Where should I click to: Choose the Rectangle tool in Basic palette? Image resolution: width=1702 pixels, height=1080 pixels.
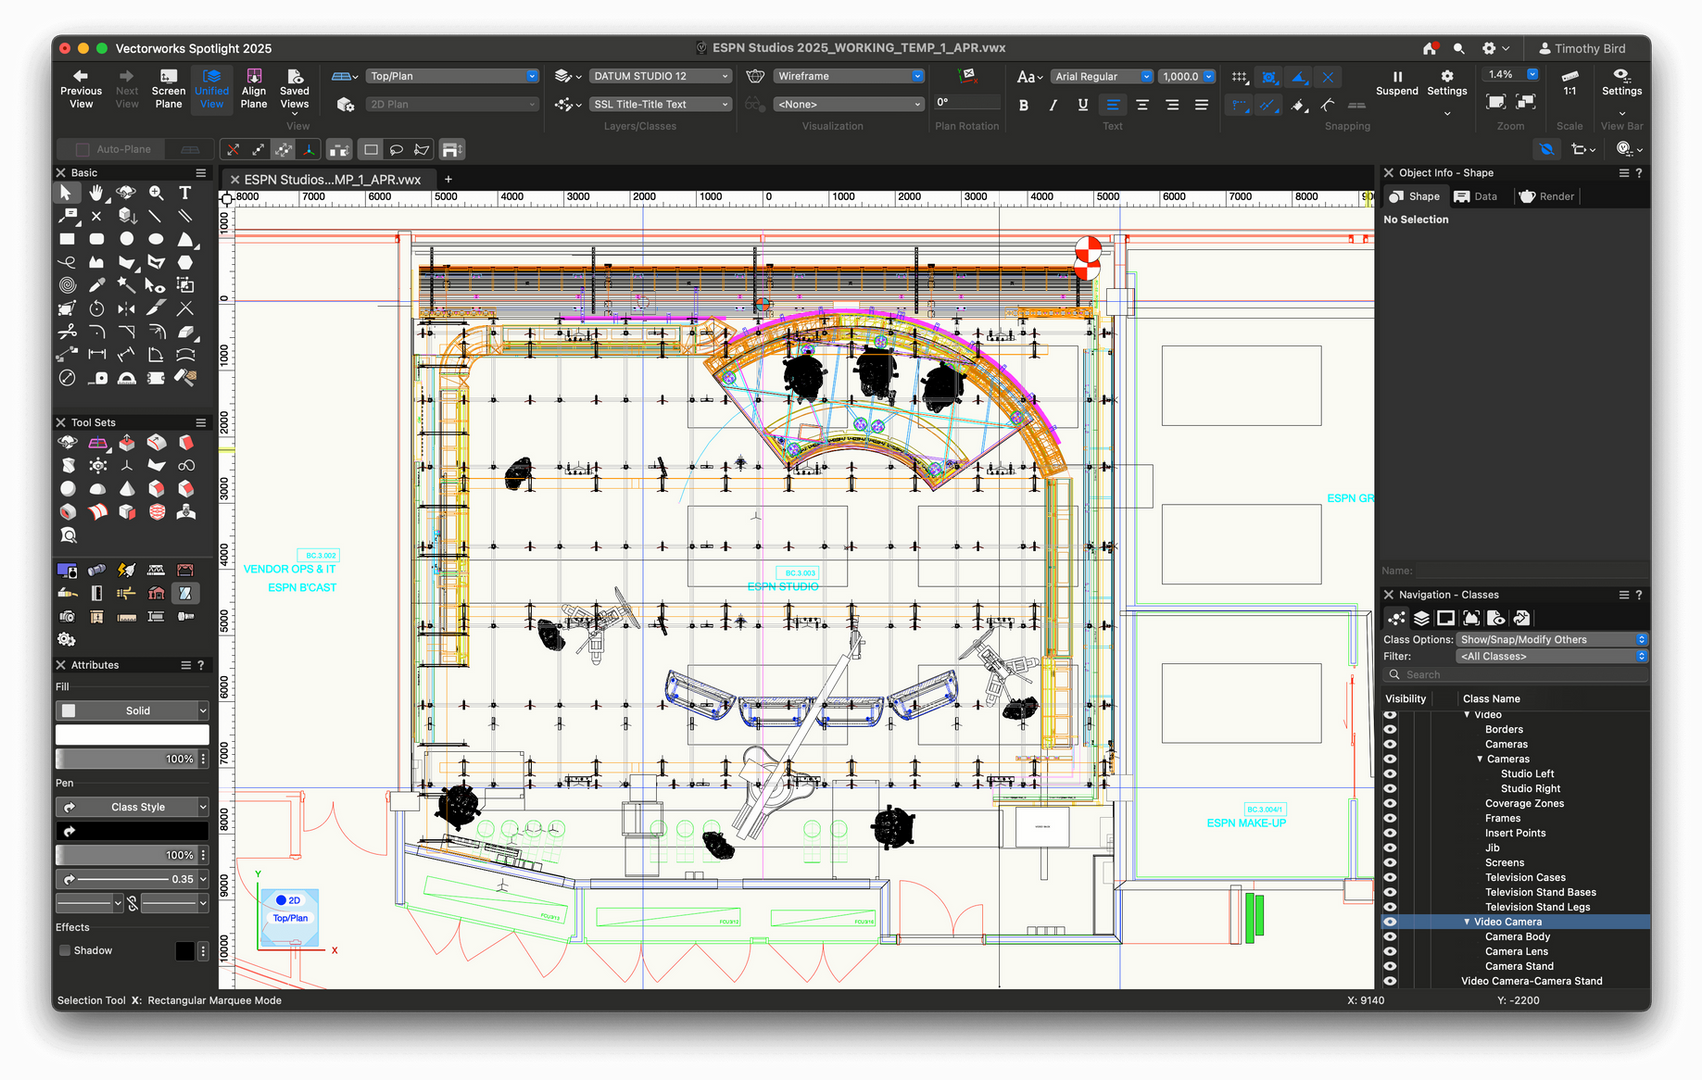pos(67,239)
